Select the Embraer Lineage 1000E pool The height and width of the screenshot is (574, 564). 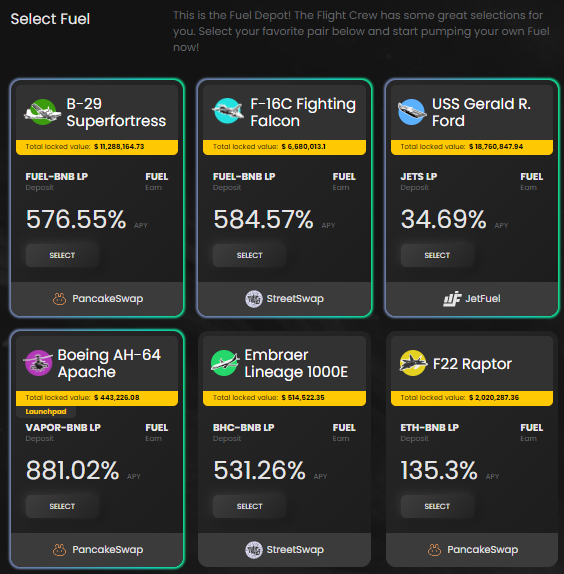tap(249, 506)
